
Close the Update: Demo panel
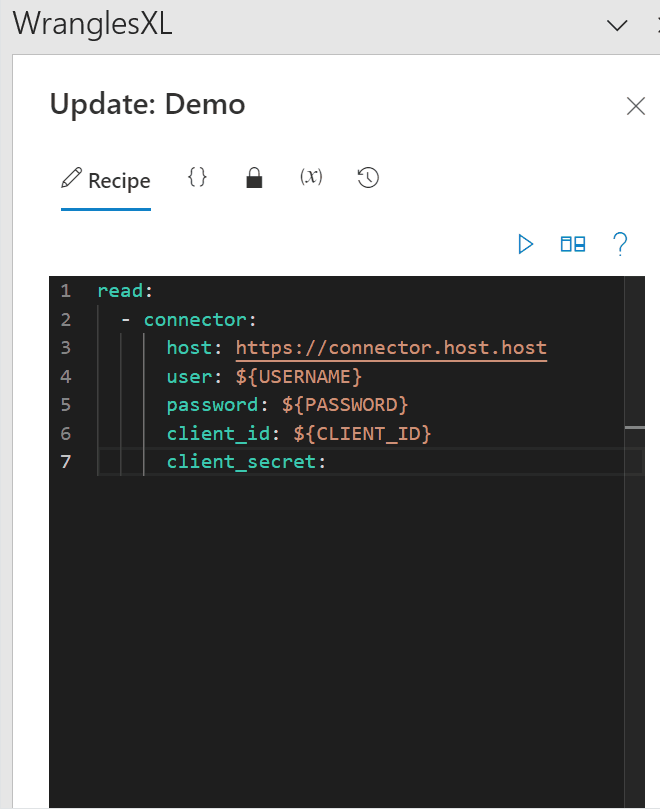coord(636,106)
